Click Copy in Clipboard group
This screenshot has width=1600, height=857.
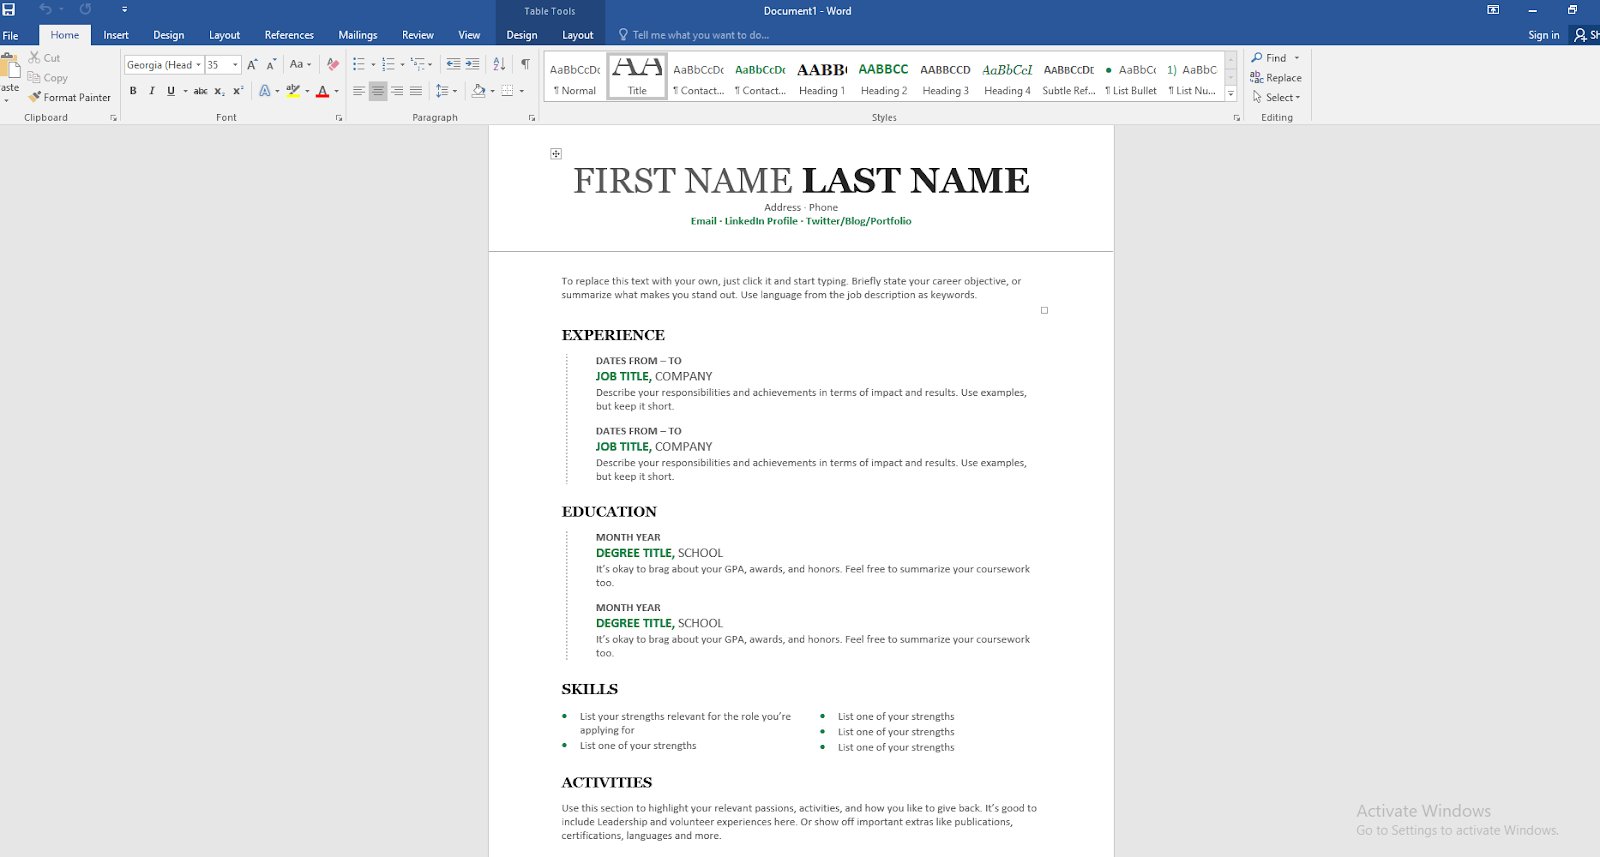point(48,78)
